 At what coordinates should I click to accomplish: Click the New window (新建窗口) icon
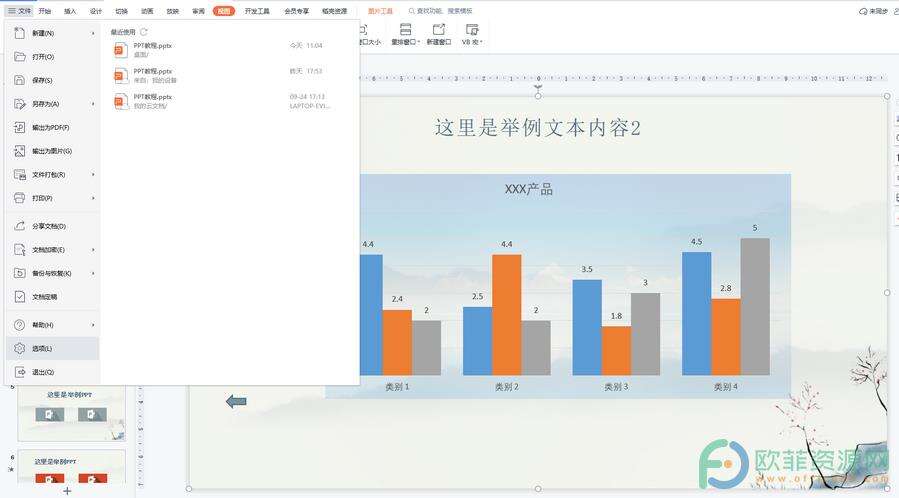click(439, 29)
